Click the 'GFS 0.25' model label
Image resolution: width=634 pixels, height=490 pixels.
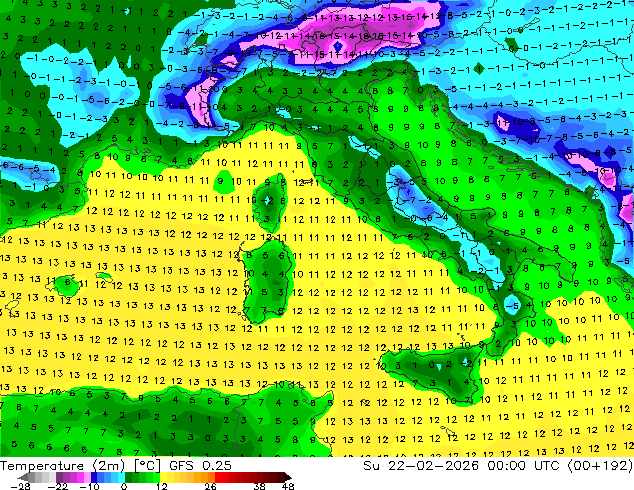click(200, 466)
